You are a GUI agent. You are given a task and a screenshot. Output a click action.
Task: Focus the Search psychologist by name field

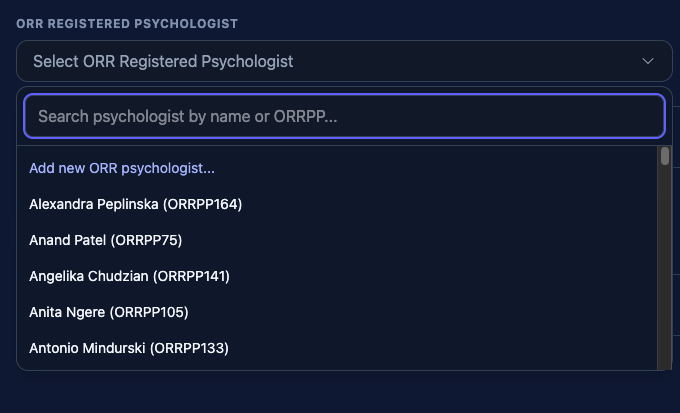click(344, 116)
